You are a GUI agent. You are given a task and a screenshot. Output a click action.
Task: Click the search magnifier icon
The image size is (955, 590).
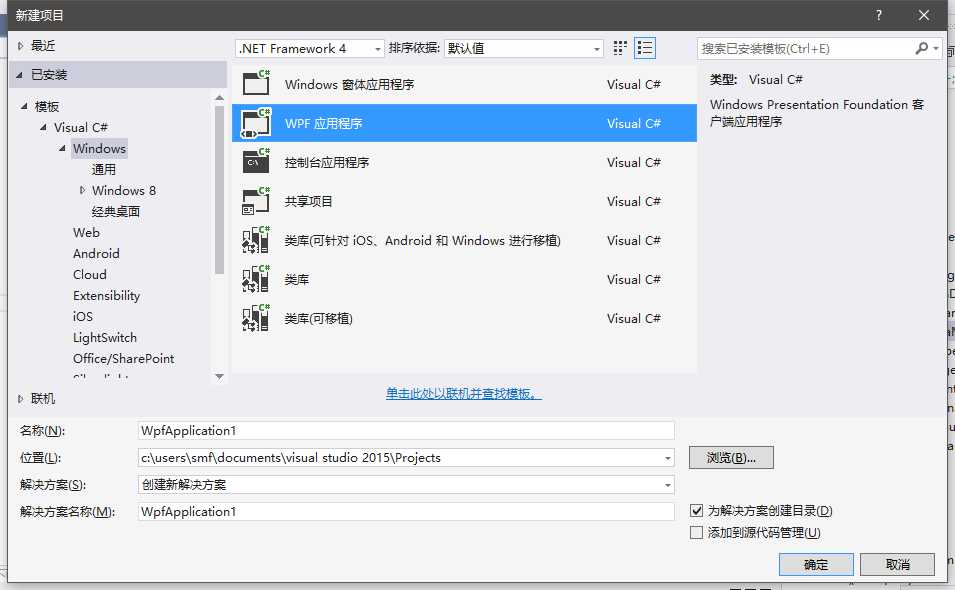[x=922, y=48]
